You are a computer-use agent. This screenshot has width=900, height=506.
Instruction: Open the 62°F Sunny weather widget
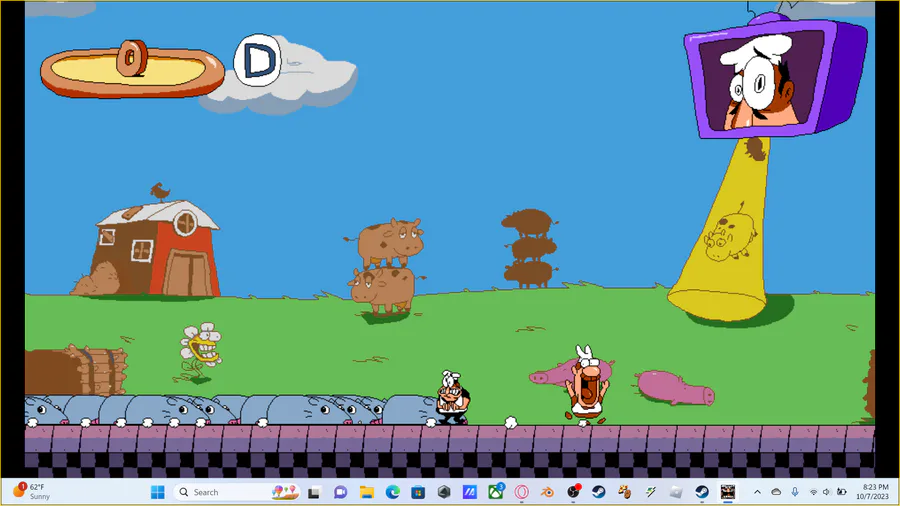click(x=32, y=492)
